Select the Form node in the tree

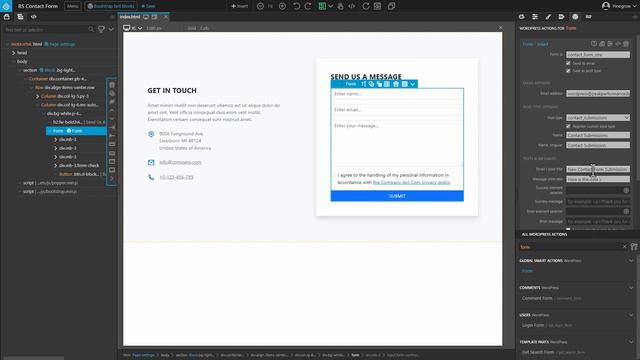[x=76, y=131]
